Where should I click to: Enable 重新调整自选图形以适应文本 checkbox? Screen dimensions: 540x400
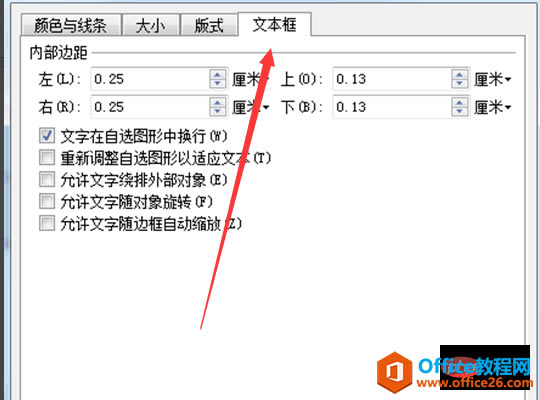tap(47, 157)
